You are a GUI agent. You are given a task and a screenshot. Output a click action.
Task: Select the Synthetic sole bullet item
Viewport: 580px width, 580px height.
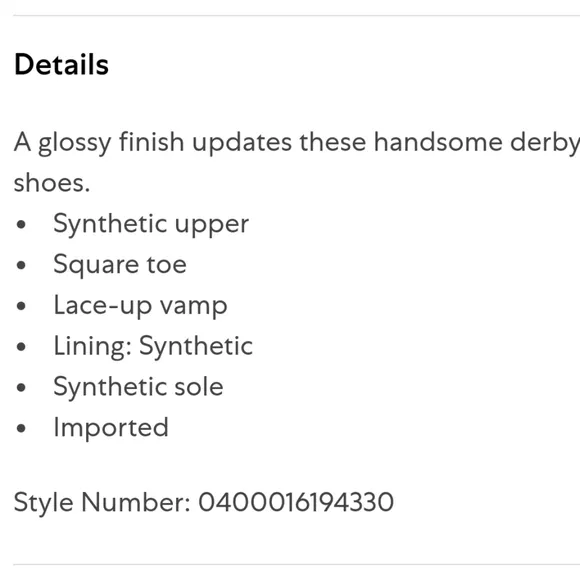coord(138,387)
